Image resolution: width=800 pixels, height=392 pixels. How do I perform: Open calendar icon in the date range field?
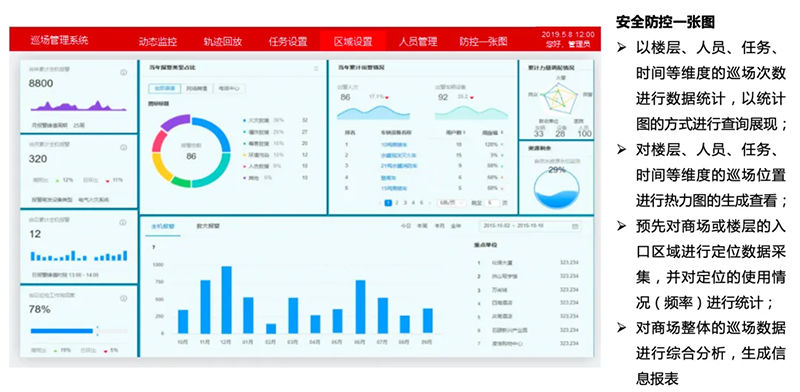[x=575, y=226]
